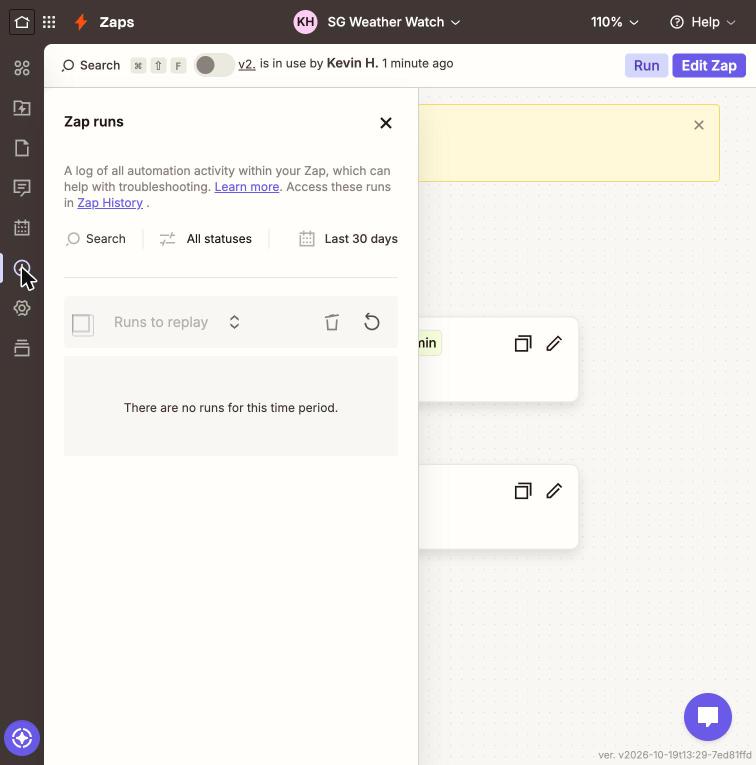Click the pencil edit icon on first step card
The height and width of the screenshot is (765, 756).
click(x=554, y=343)
